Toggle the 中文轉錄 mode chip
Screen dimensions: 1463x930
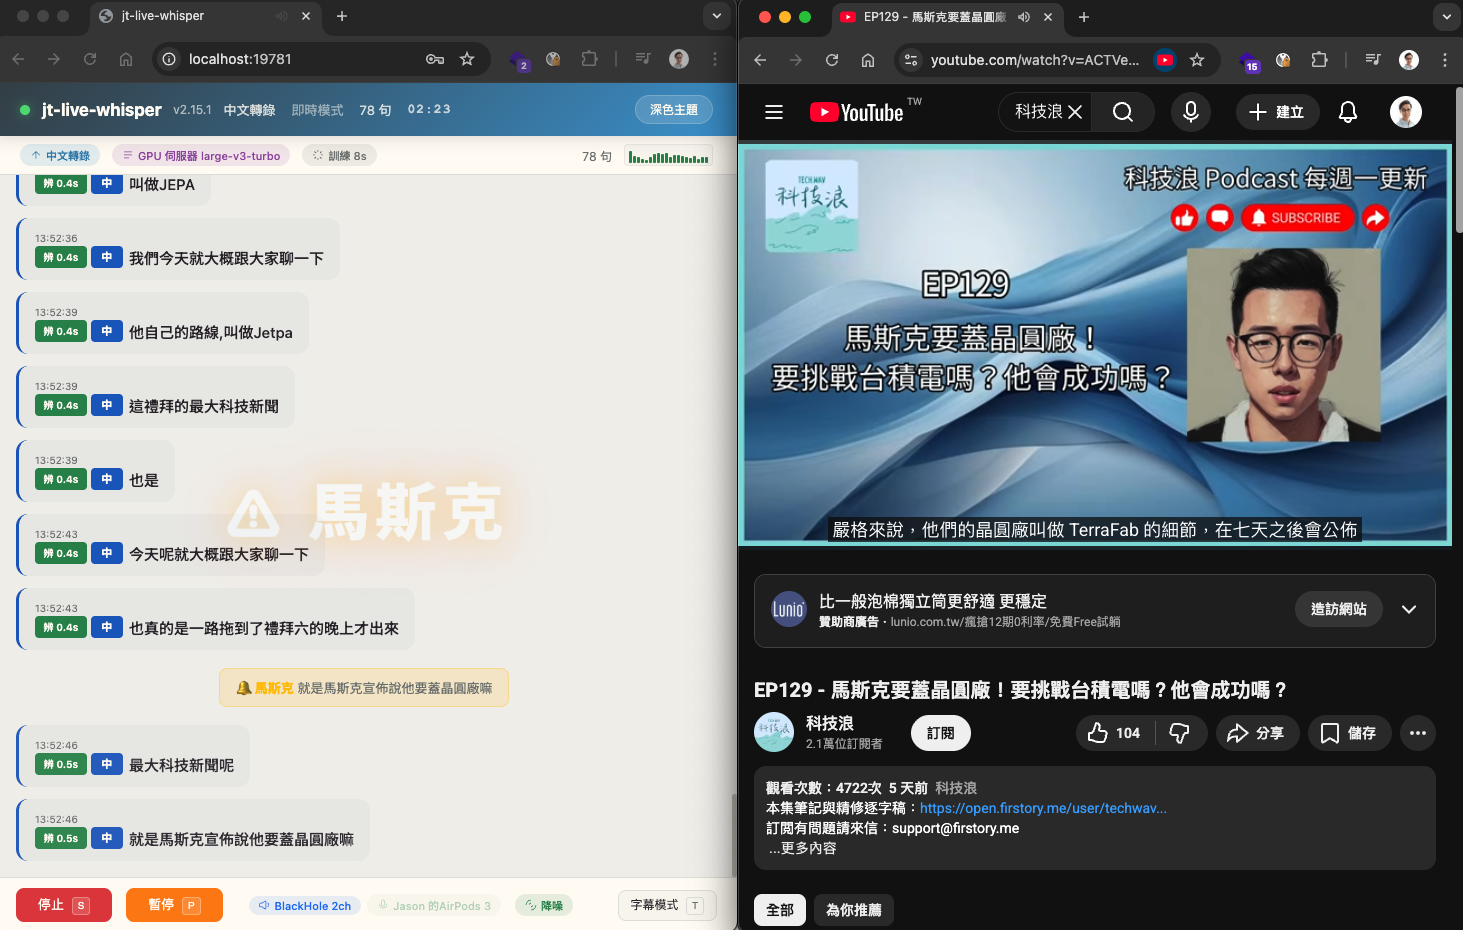coord(60,155)
